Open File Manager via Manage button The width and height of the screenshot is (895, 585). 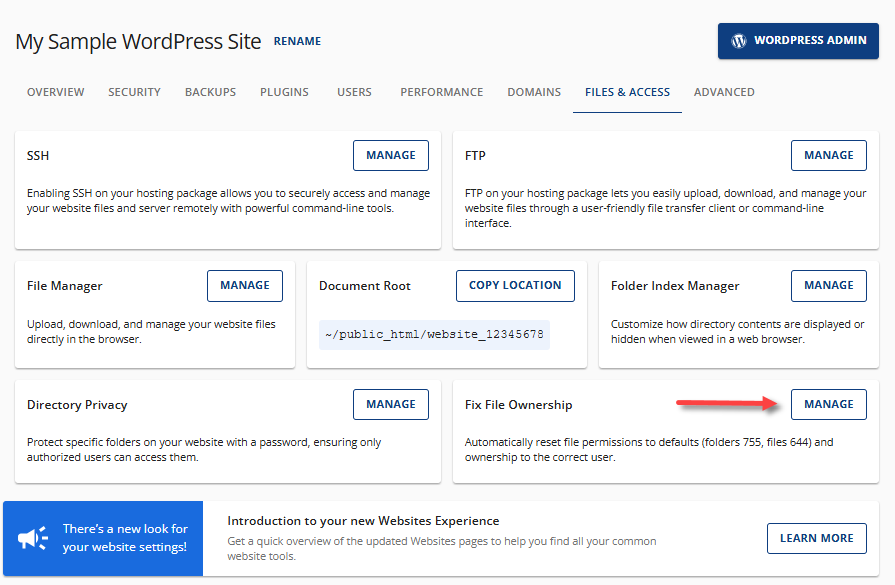pyautogui.click(x=245, y=285)
